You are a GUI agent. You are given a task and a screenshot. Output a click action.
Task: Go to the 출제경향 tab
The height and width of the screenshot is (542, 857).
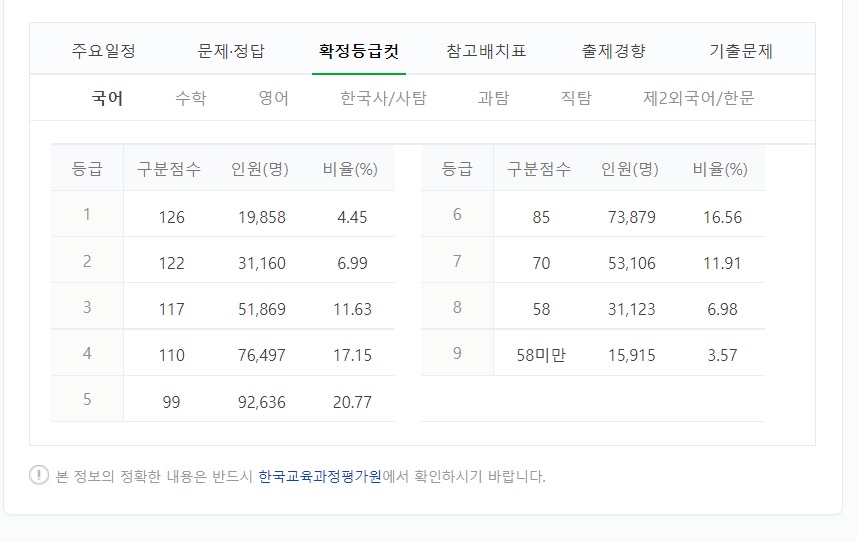pos(614,51)
